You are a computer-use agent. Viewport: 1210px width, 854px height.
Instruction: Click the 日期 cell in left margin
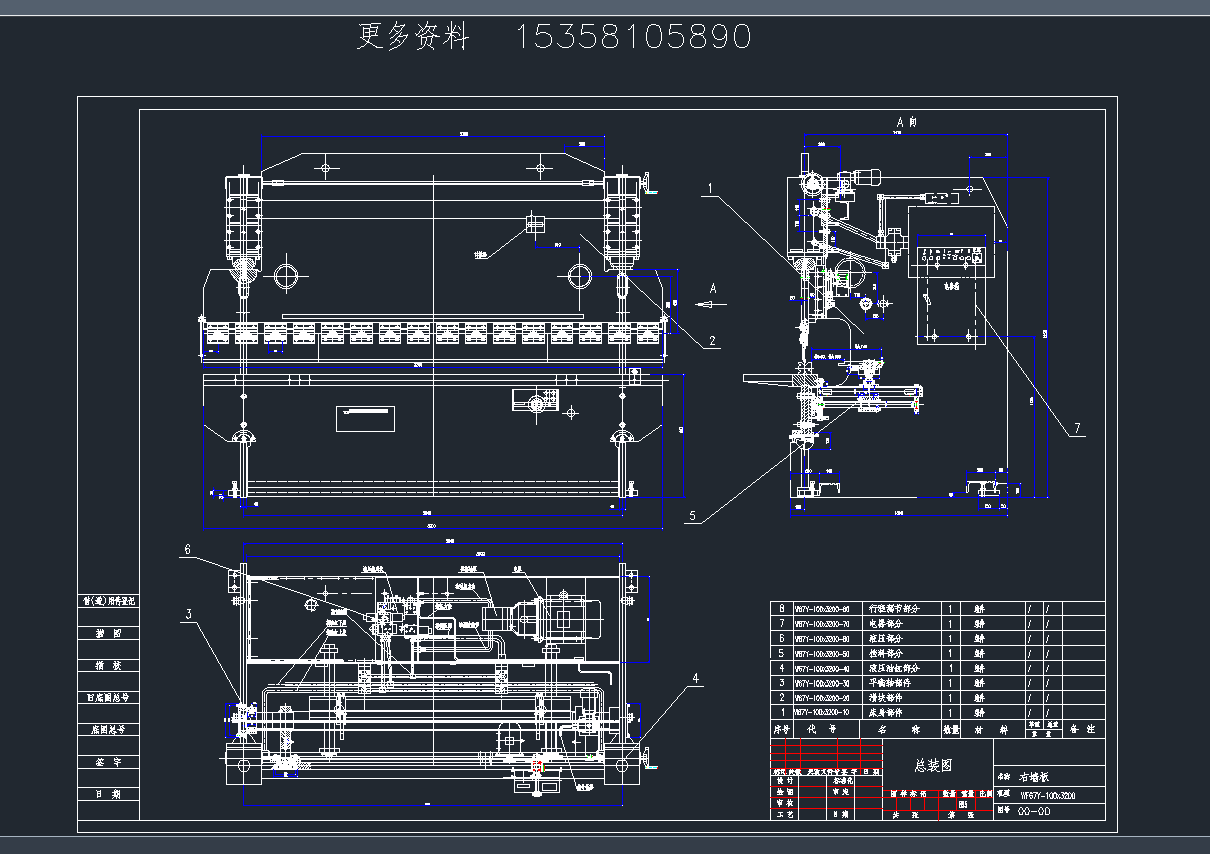point(108,794)
